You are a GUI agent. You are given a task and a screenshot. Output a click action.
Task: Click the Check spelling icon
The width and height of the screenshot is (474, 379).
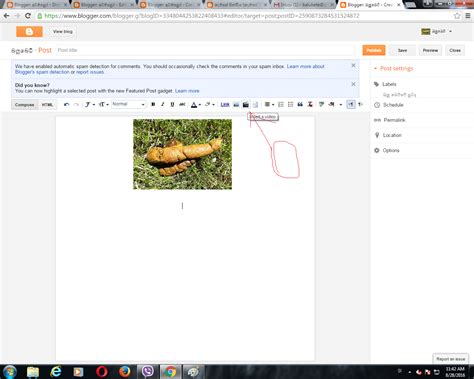321,105
